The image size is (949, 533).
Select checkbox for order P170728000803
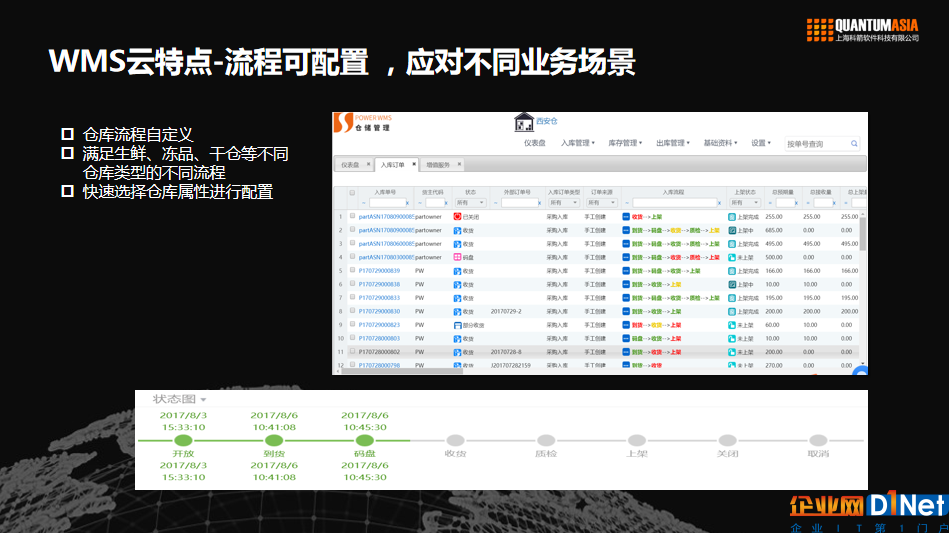click(x=352, y=338)
